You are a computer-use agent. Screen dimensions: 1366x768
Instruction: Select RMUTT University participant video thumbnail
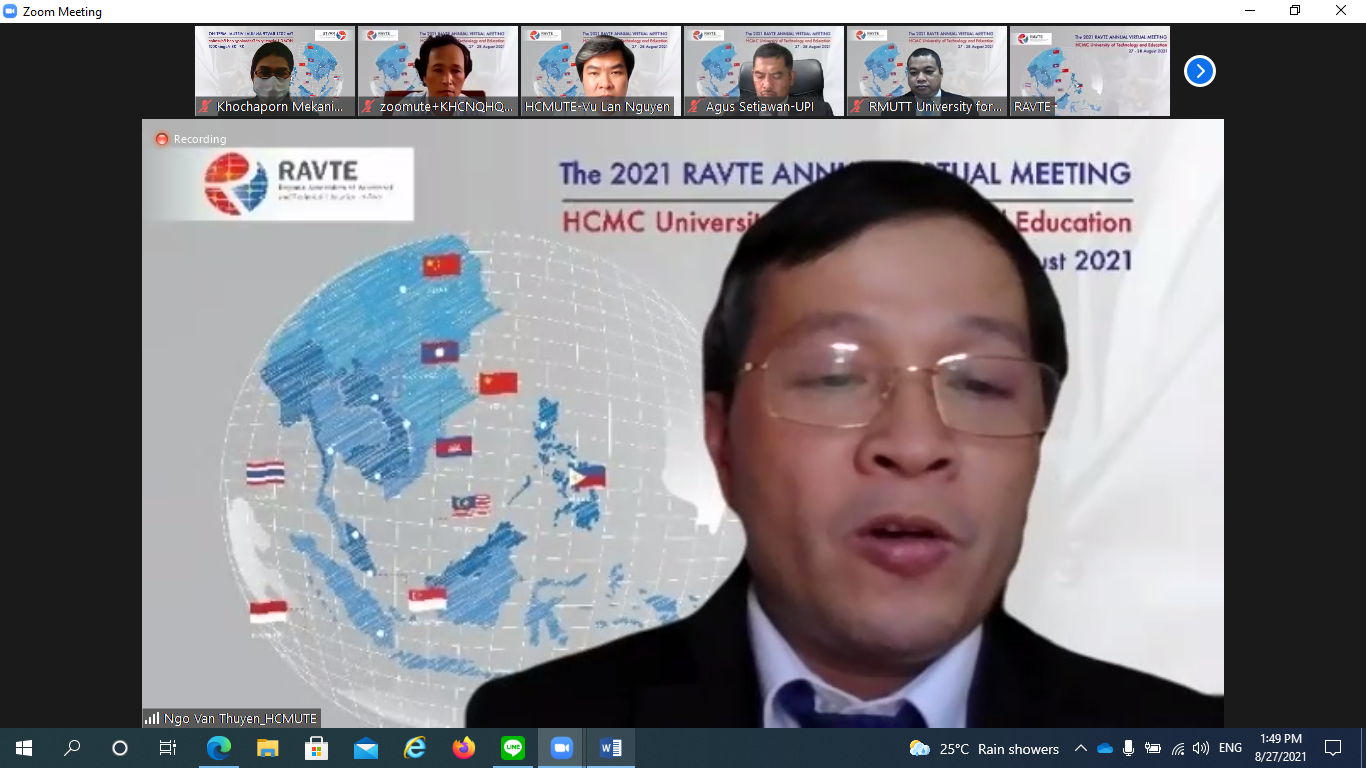927,71
